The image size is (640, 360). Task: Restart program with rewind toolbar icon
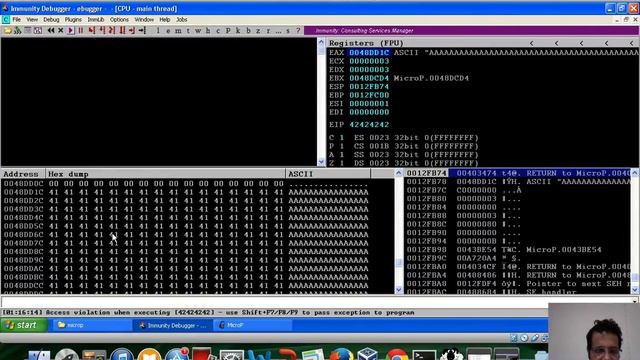click(x=51, y=31)
